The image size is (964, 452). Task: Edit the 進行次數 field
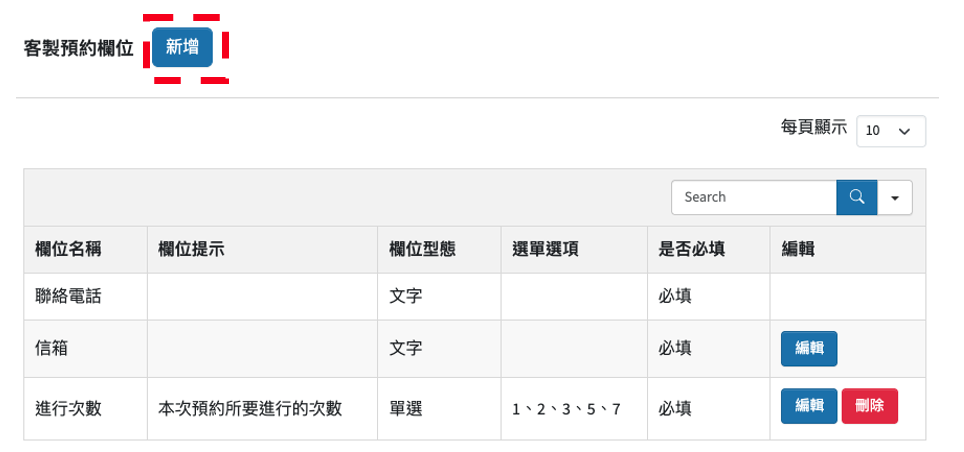[x=808, y=406]
